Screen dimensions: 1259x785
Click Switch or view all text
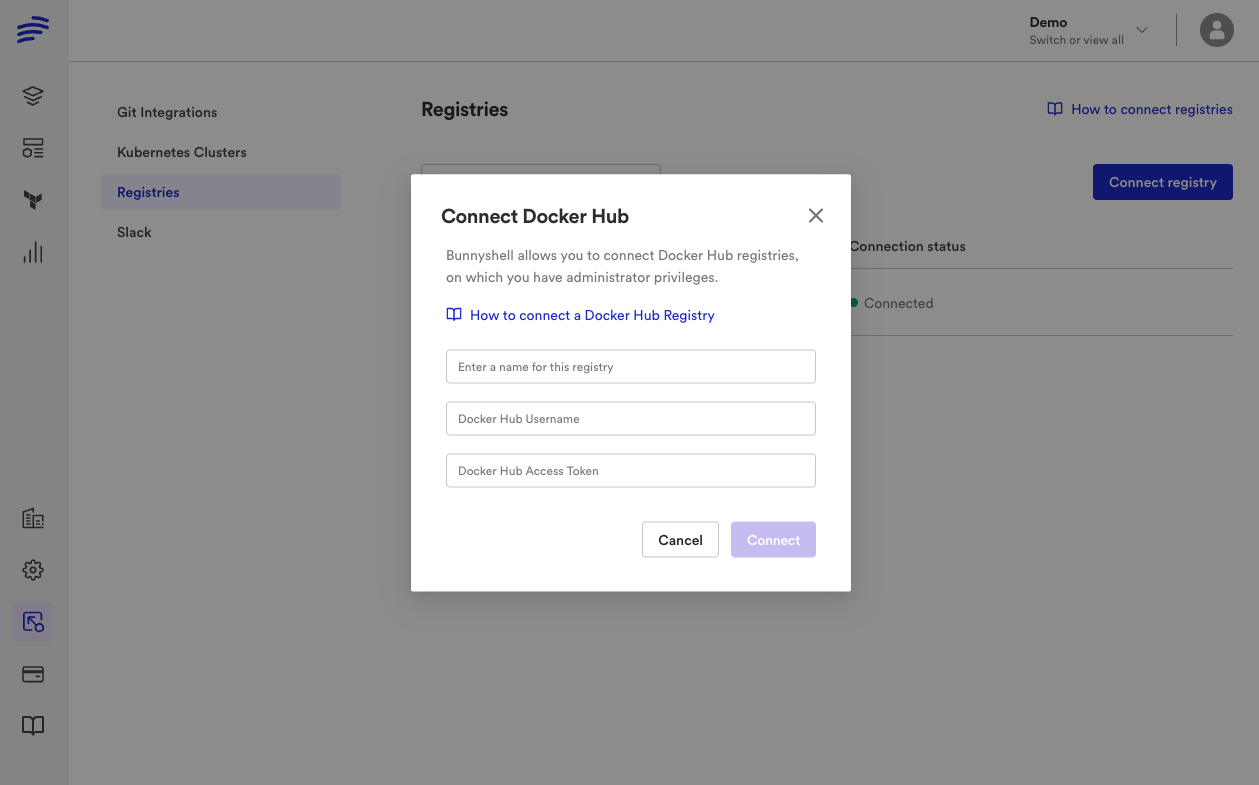tap(1076, 40)
